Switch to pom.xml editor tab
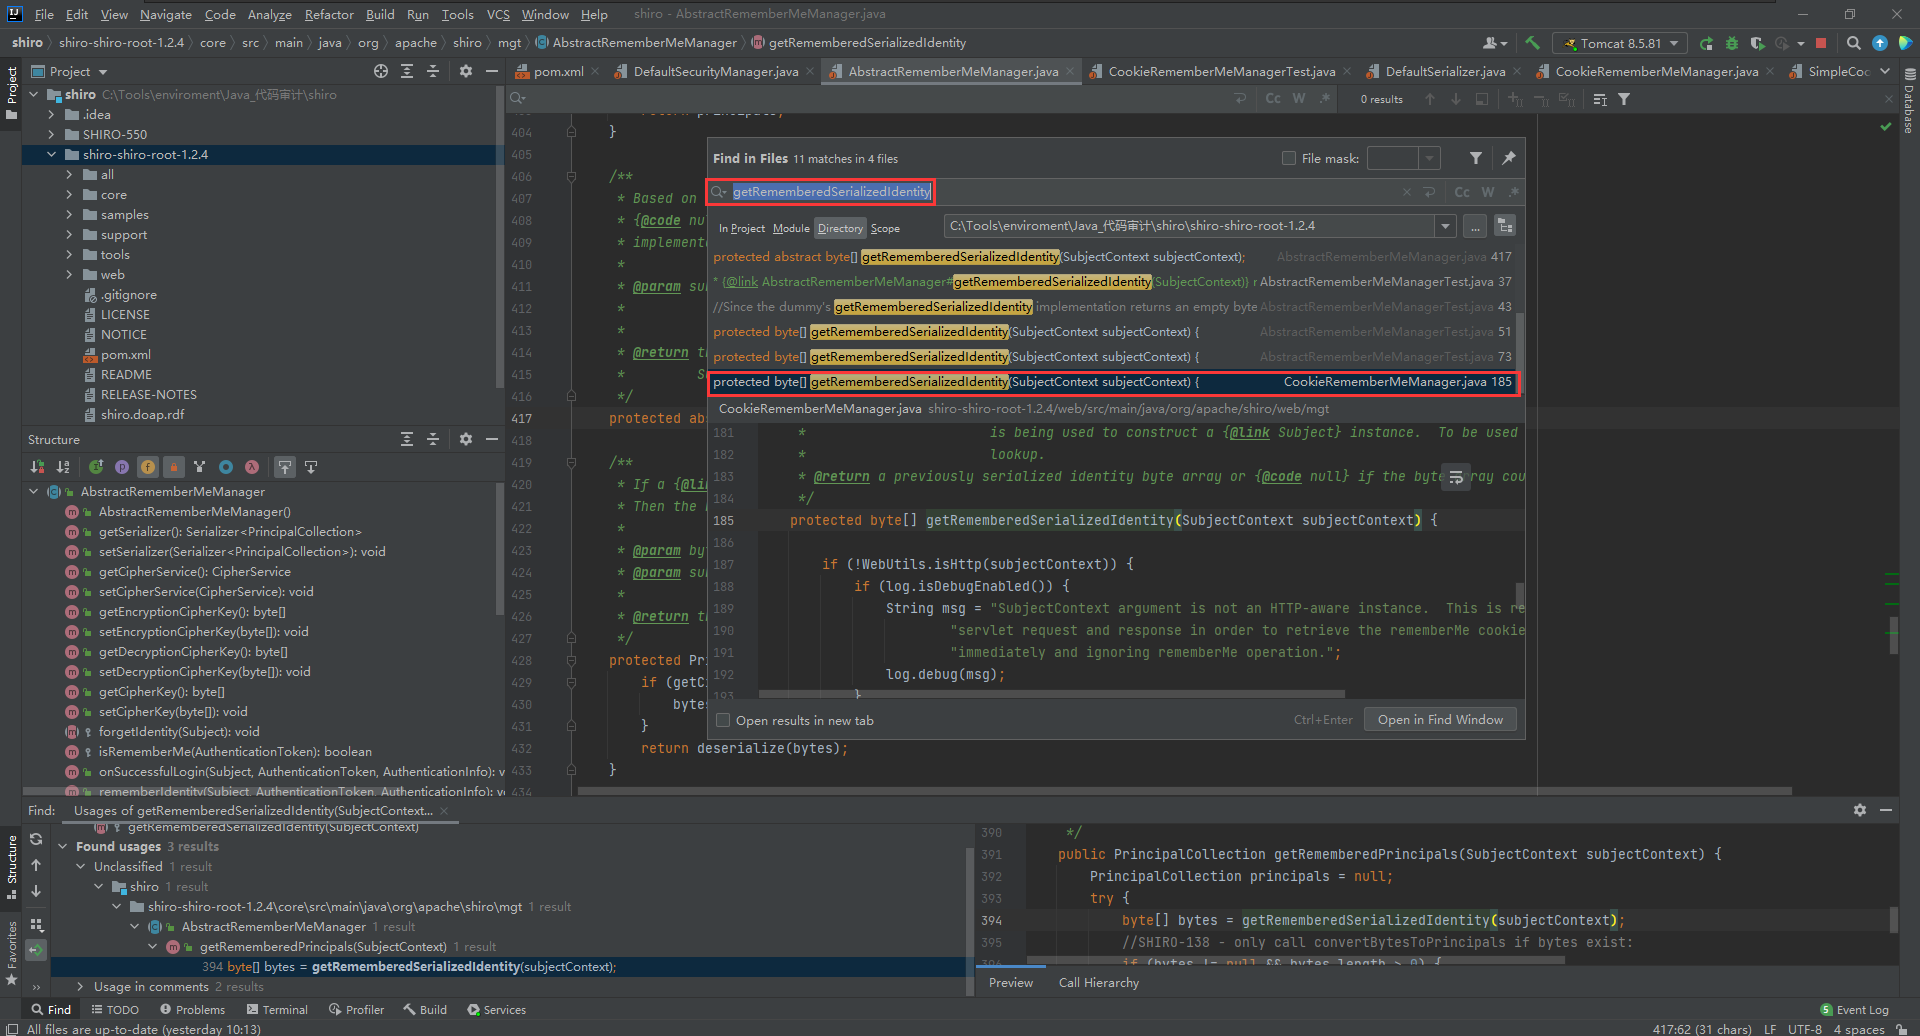Image resolution: width=1920 pixels, height=1036 pixels. click(558, 71)
